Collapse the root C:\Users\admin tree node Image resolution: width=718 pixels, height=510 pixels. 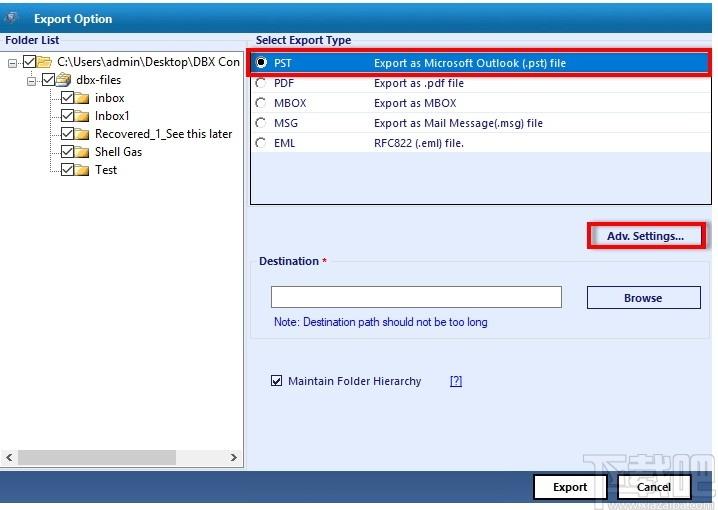12,63
